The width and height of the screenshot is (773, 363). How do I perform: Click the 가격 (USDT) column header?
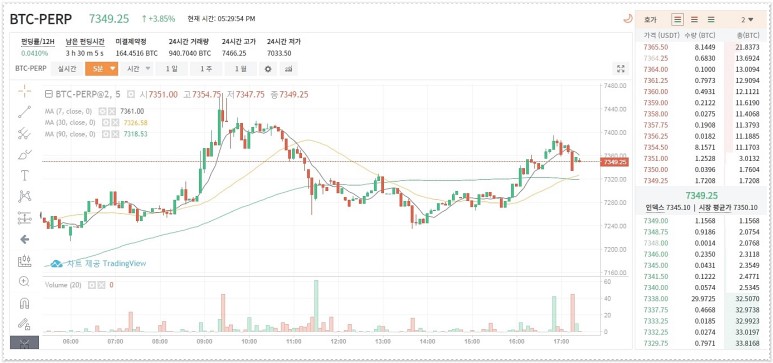(x=662, y=36)
